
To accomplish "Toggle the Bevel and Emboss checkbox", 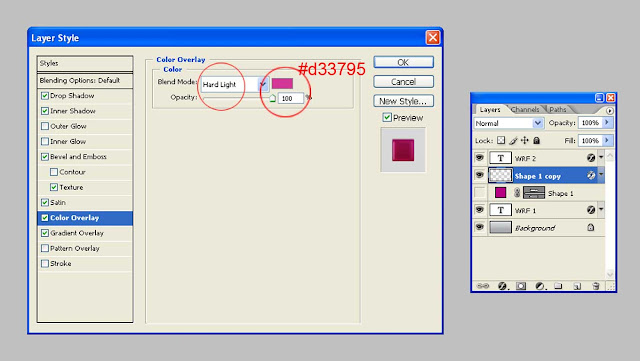I will tap(45, 156).
